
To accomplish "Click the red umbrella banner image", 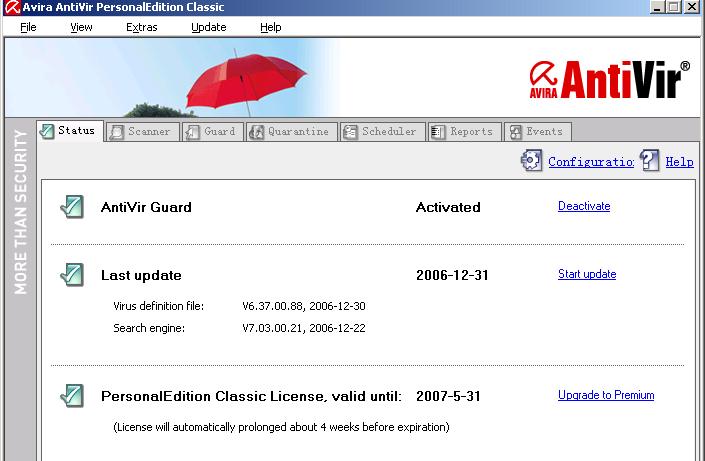I will (246, 83).
